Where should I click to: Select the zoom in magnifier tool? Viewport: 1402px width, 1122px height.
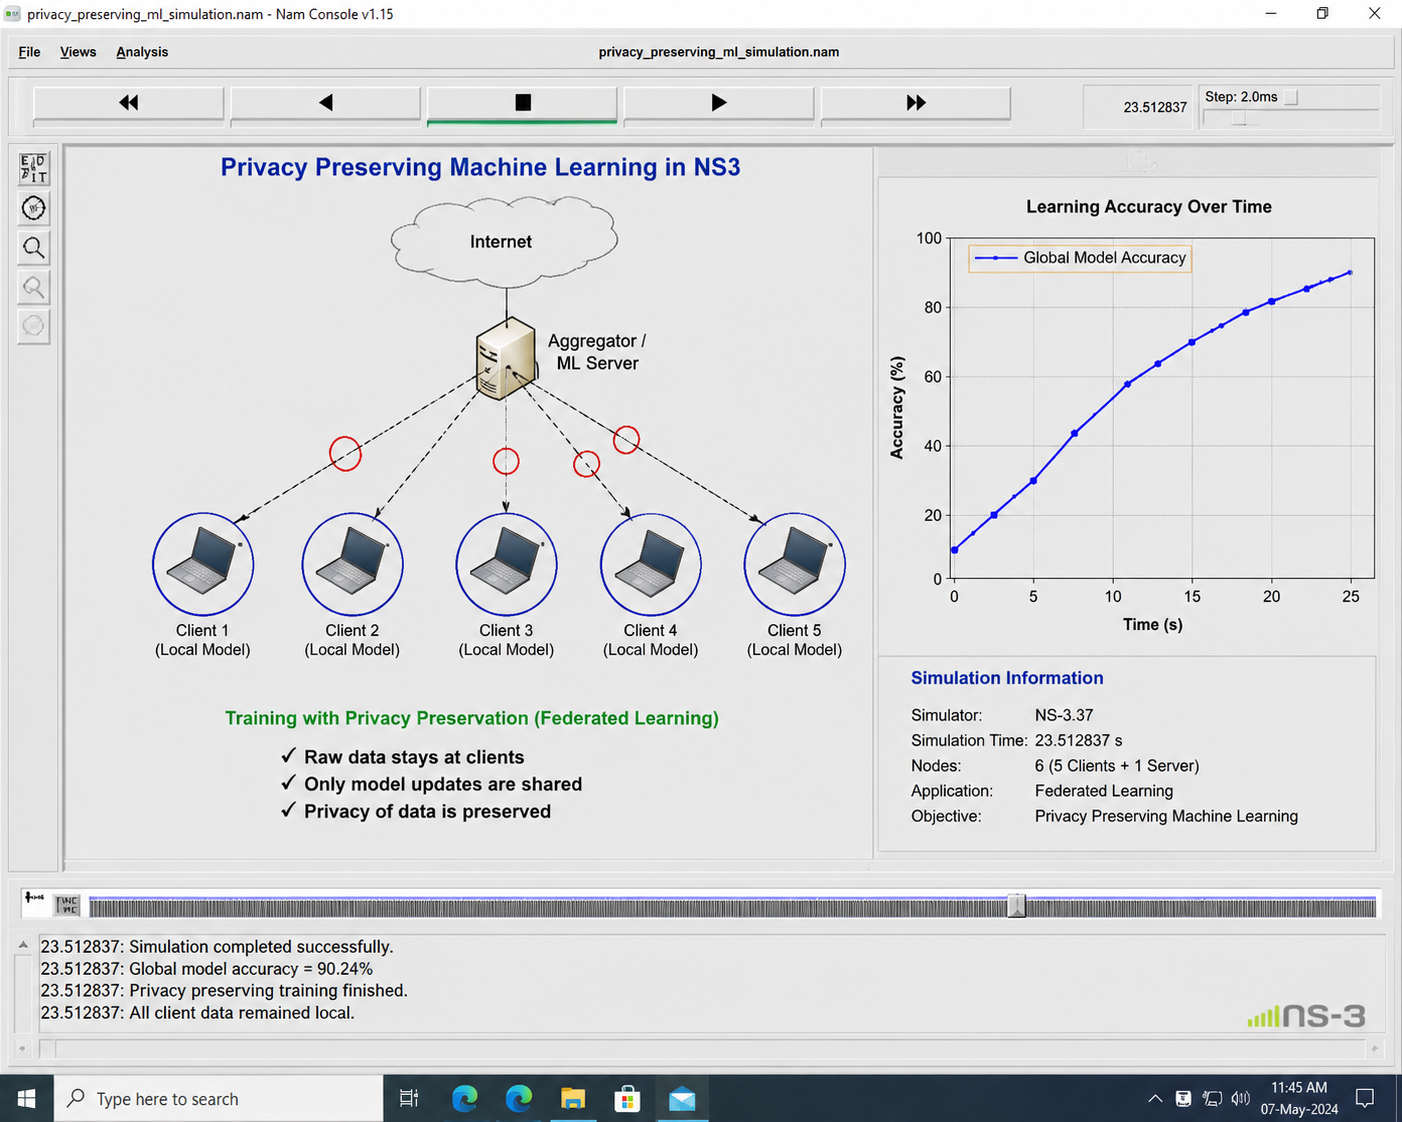coord(34,248)
